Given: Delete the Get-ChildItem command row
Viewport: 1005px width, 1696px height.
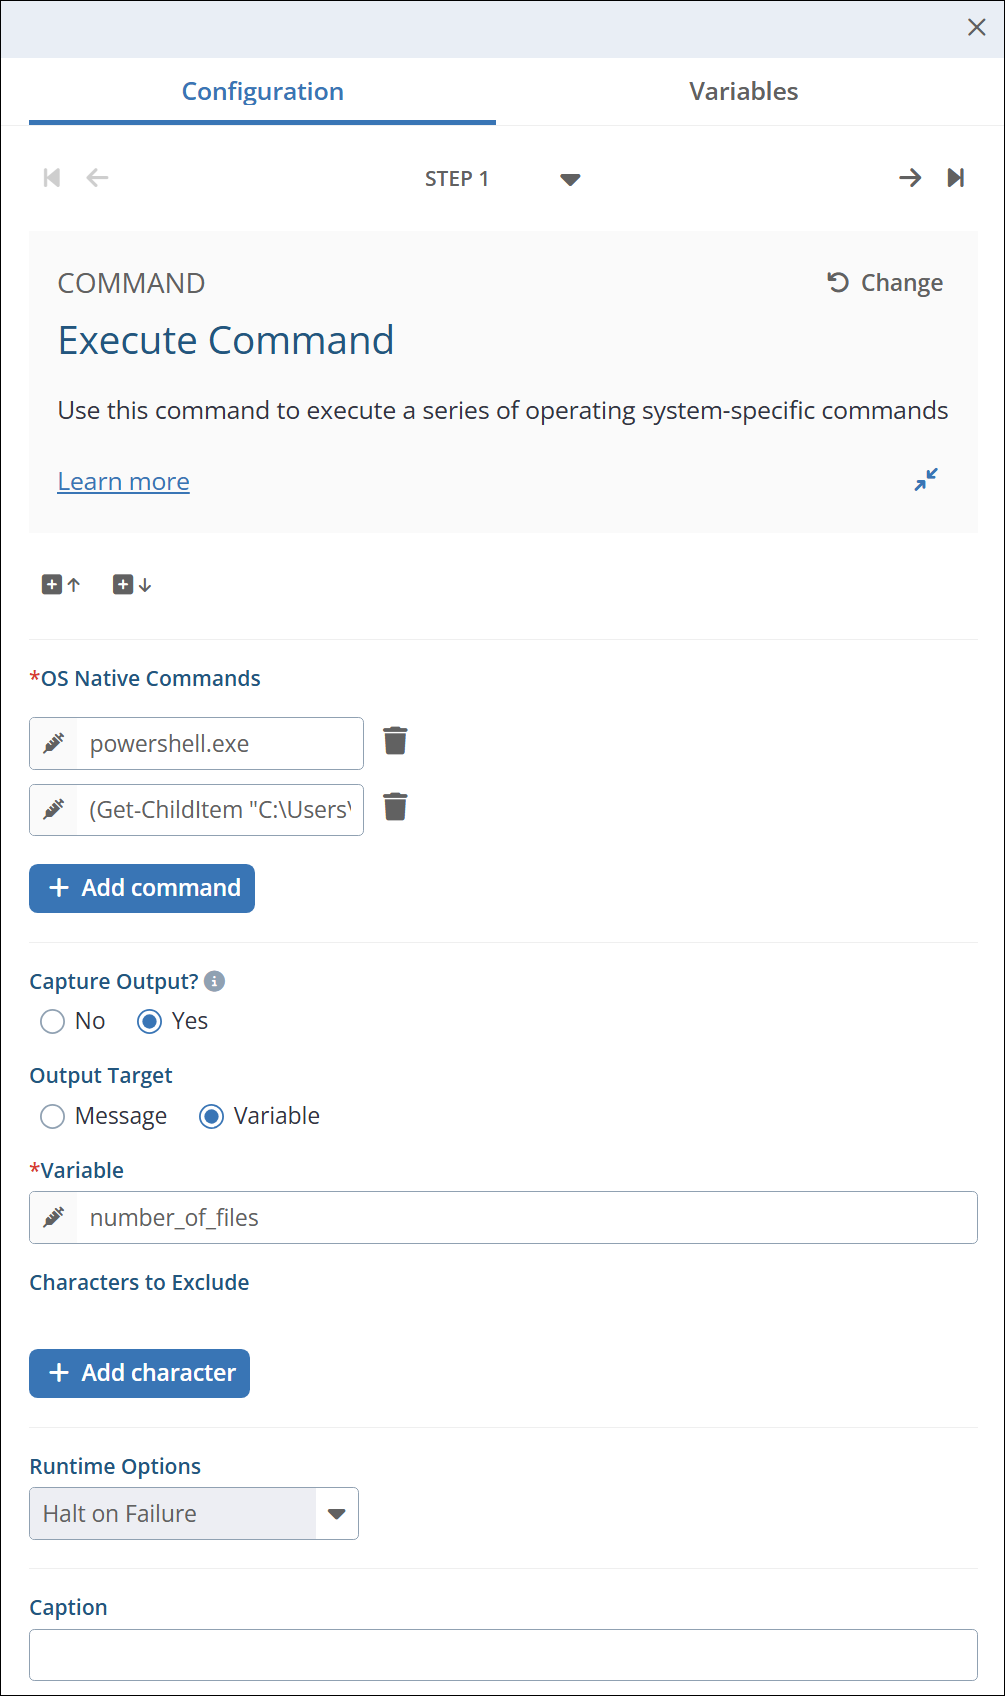Looking at the screenshot, I should coord(395,807).
